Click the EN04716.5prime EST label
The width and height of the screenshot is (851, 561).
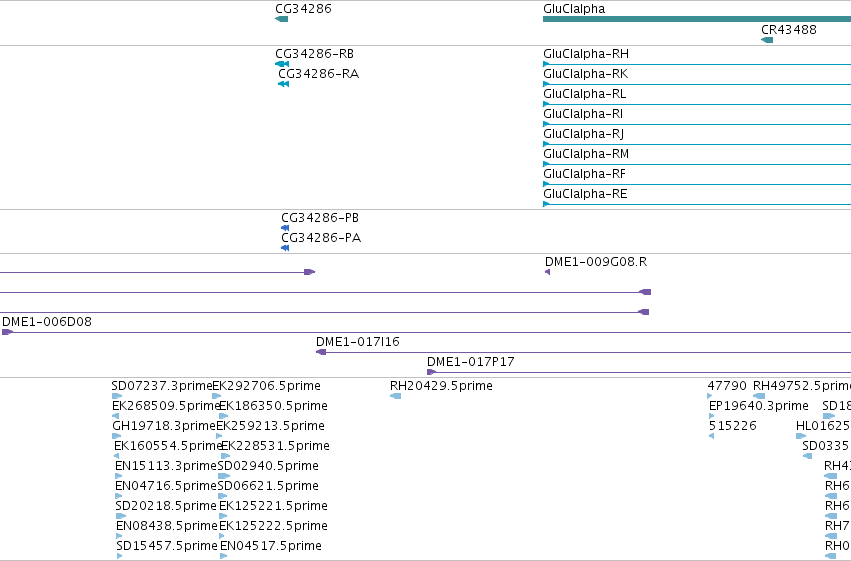point(166,486)
